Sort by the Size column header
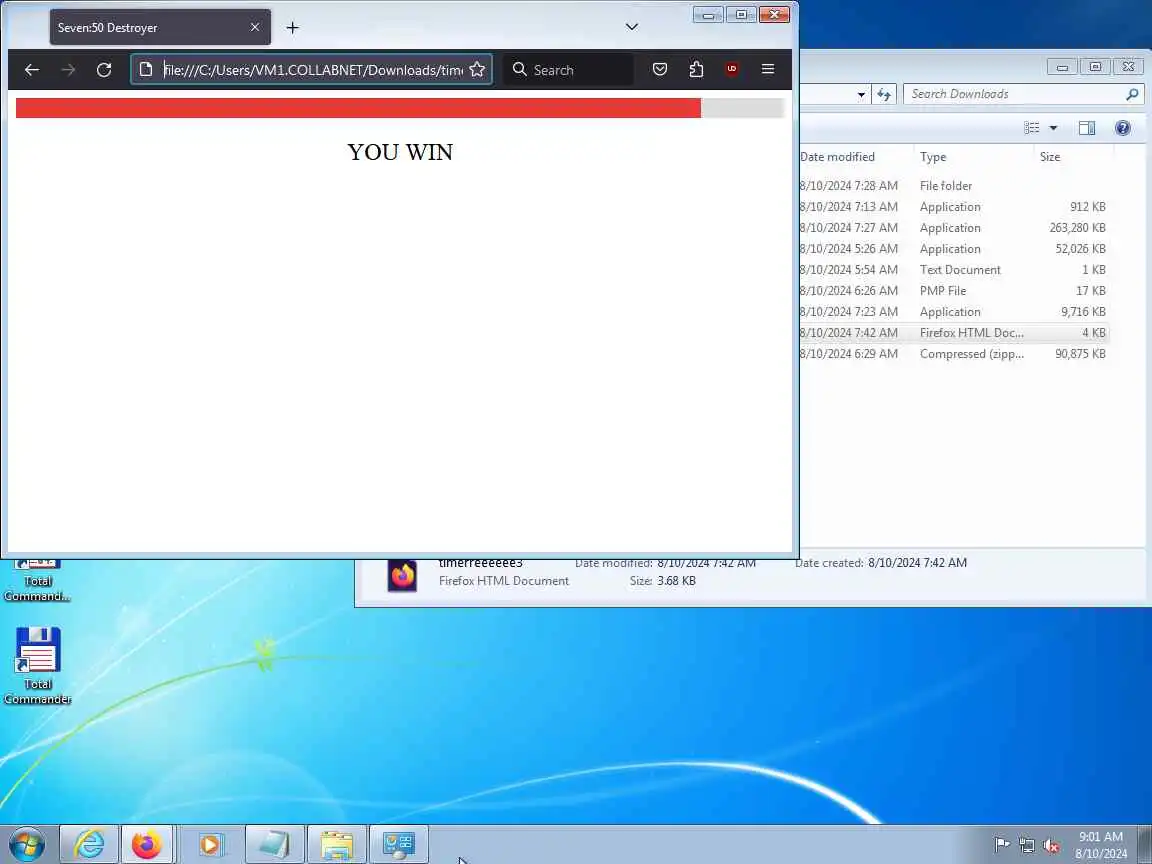 (1073, 156)
